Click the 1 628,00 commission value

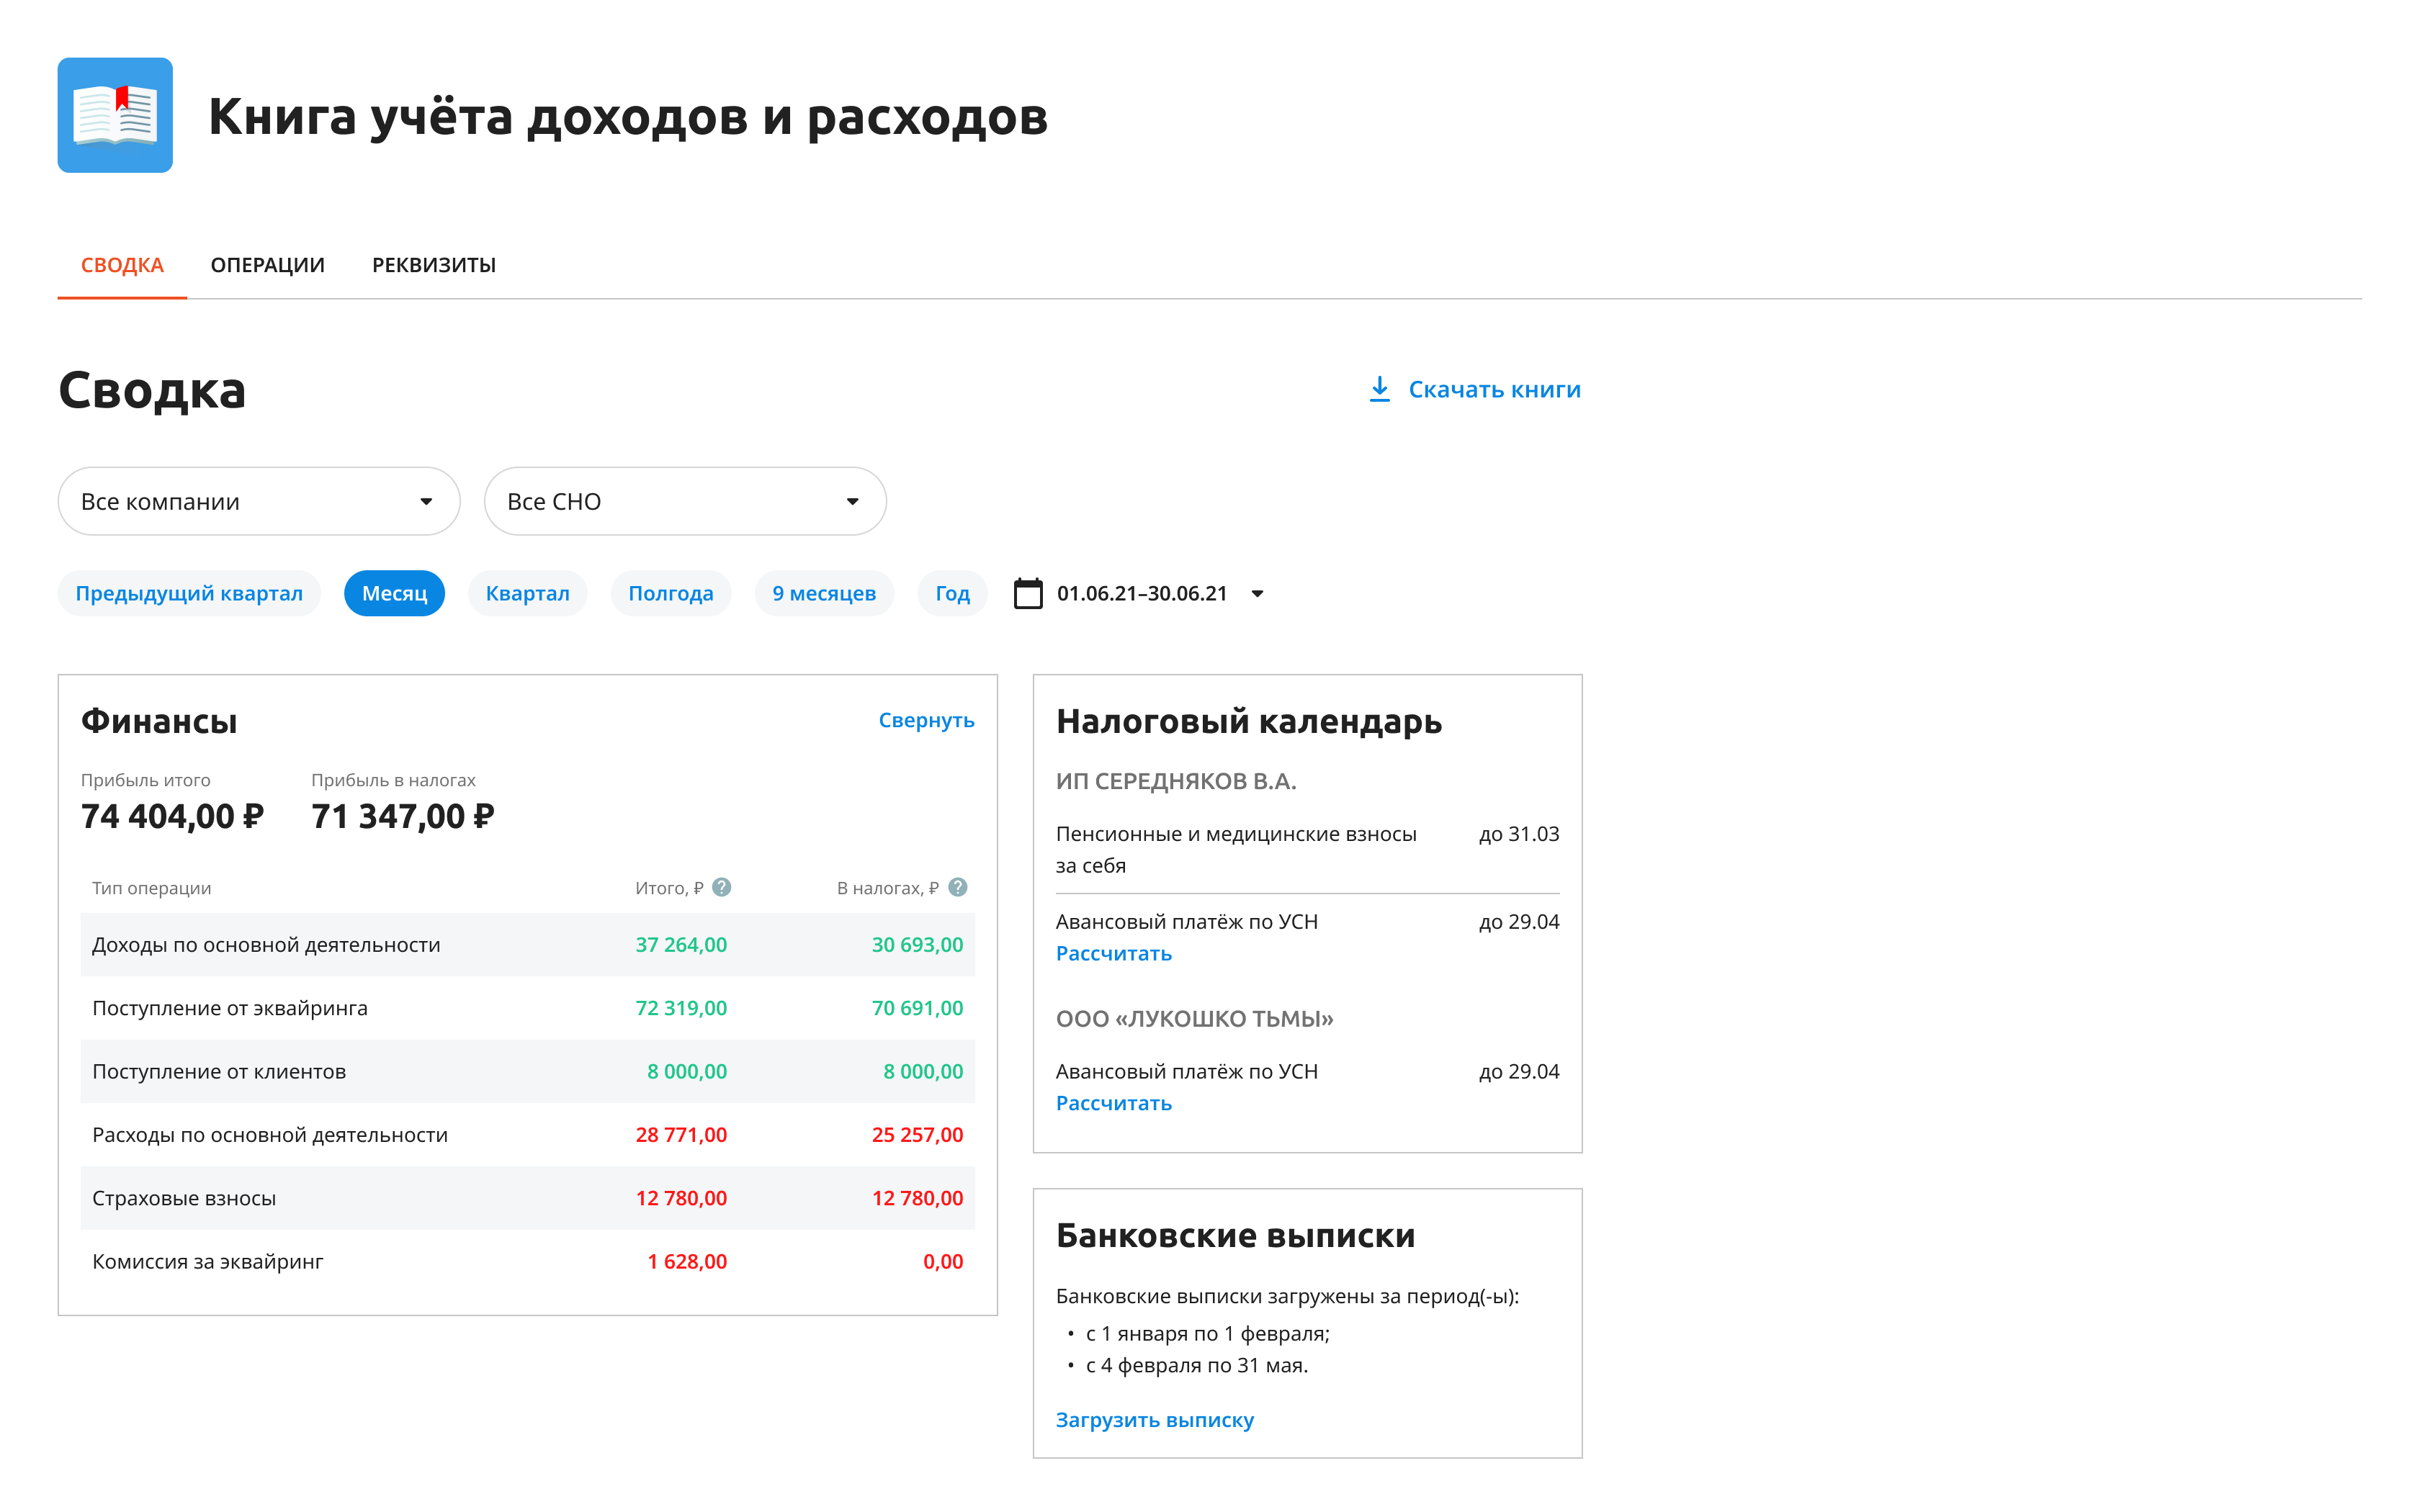[687, 1262]
